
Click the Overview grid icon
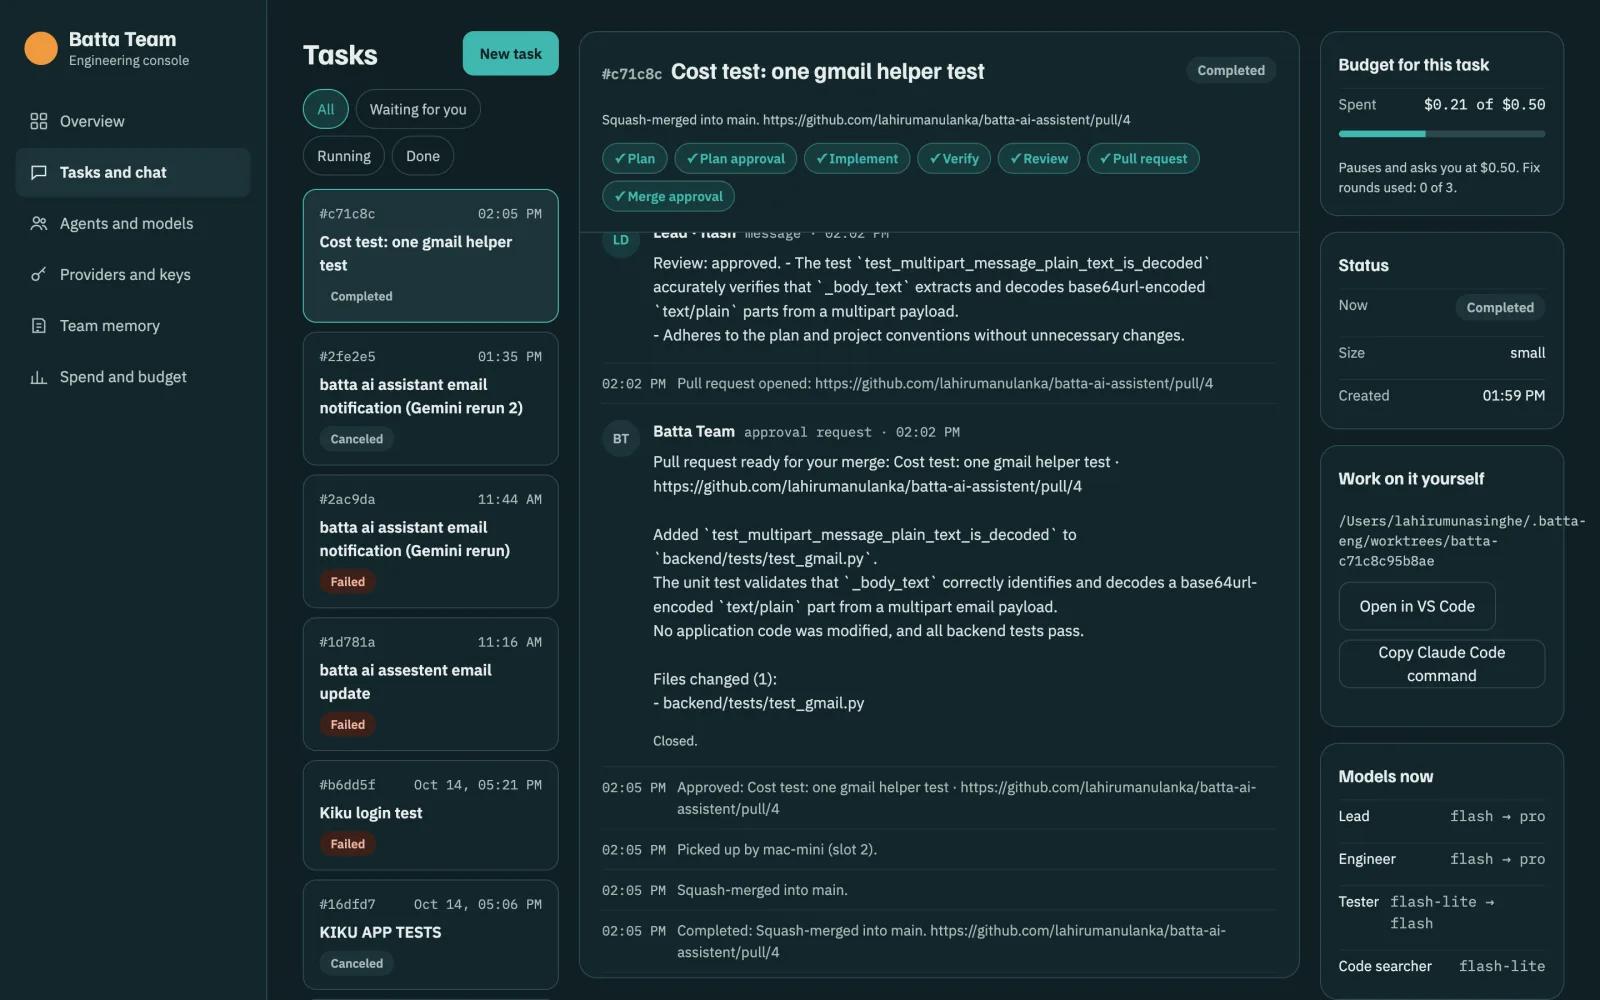click(39, 121)
